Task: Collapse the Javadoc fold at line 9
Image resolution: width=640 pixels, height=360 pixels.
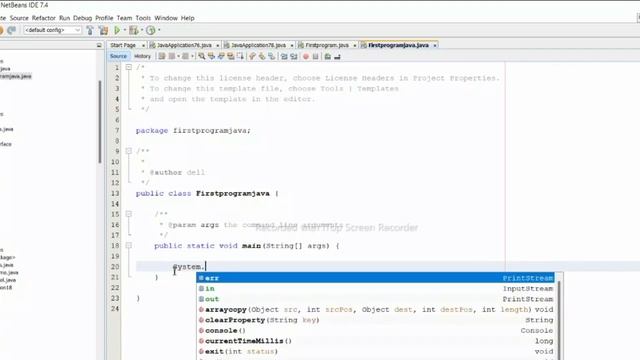Action: (129, 151)
